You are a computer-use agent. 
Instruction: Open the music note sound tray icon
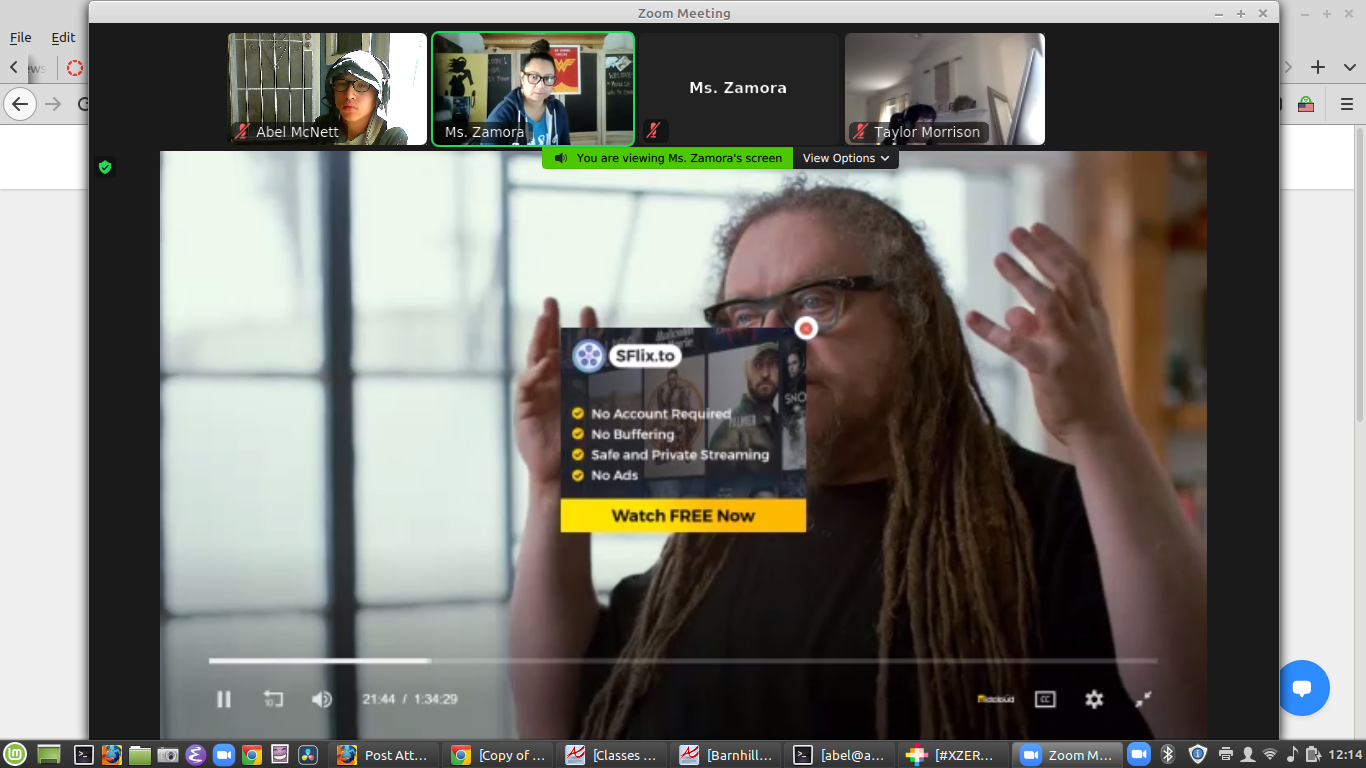point(1292,755)
